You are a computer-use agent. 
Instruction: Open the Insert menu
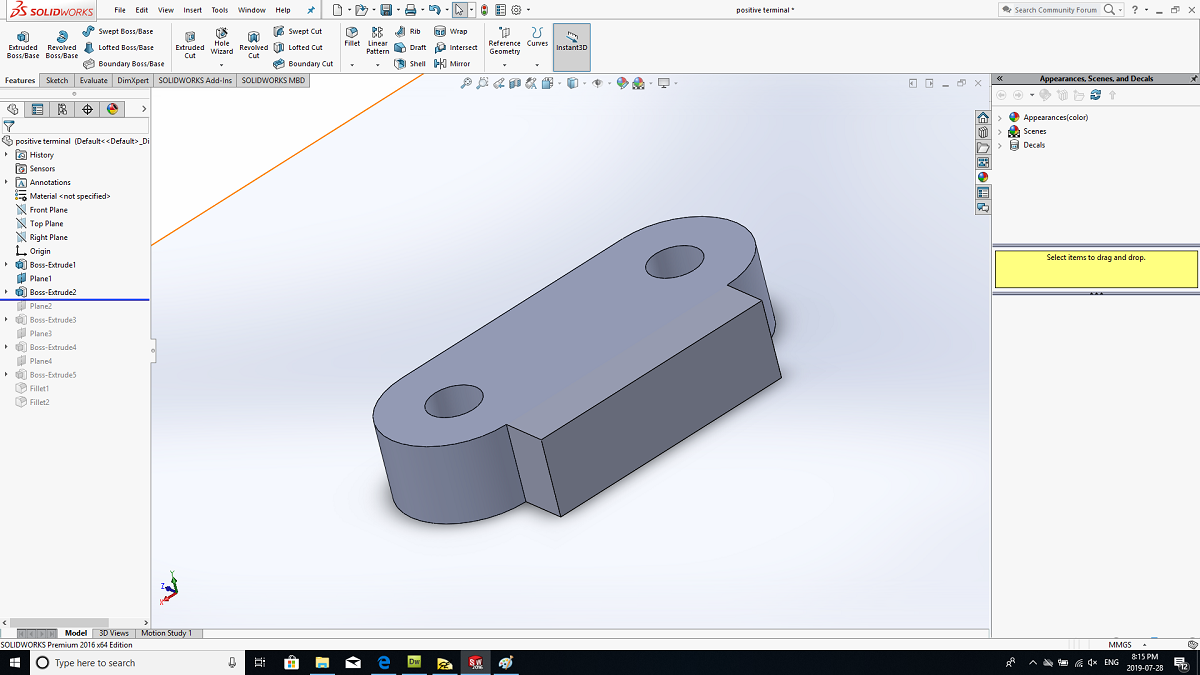[x=192, y=10]
